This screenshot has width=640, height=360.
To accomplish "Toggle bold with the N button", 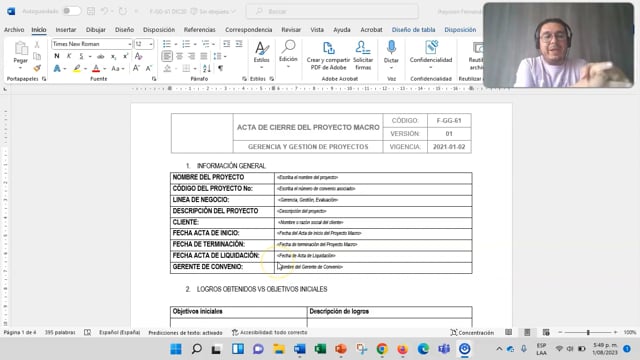I will (57, 56).
